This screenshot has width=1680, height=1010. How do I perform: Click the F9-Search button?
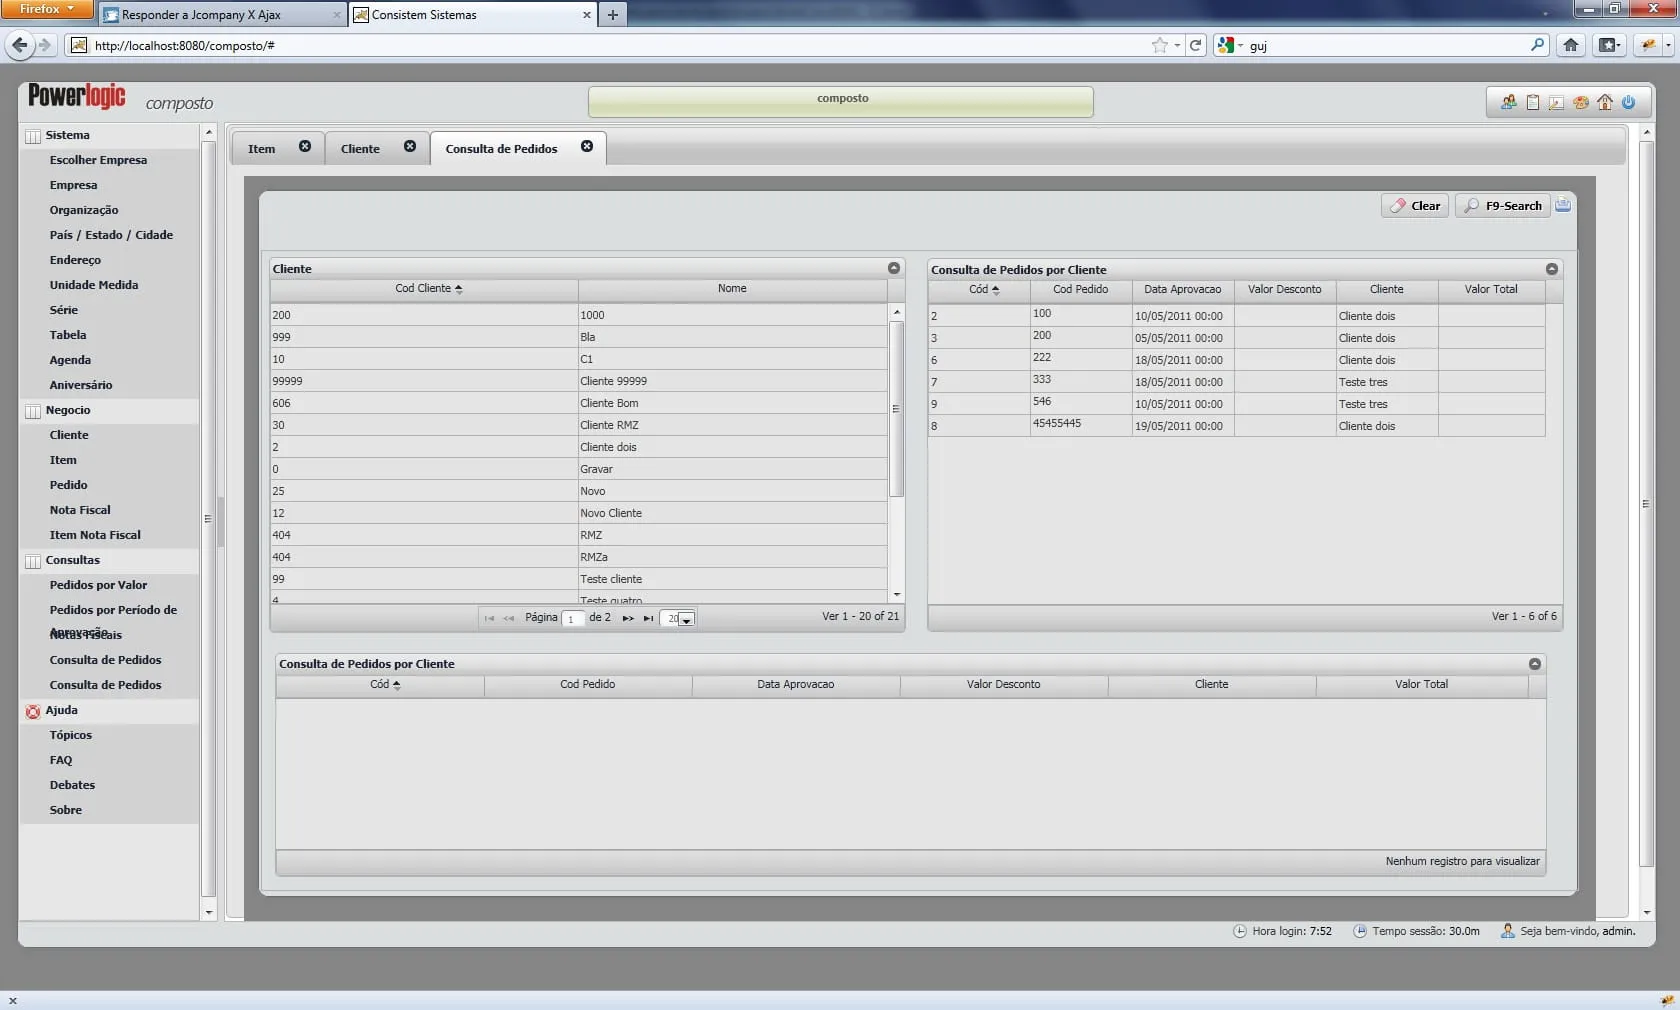(x=1502, y=206)
